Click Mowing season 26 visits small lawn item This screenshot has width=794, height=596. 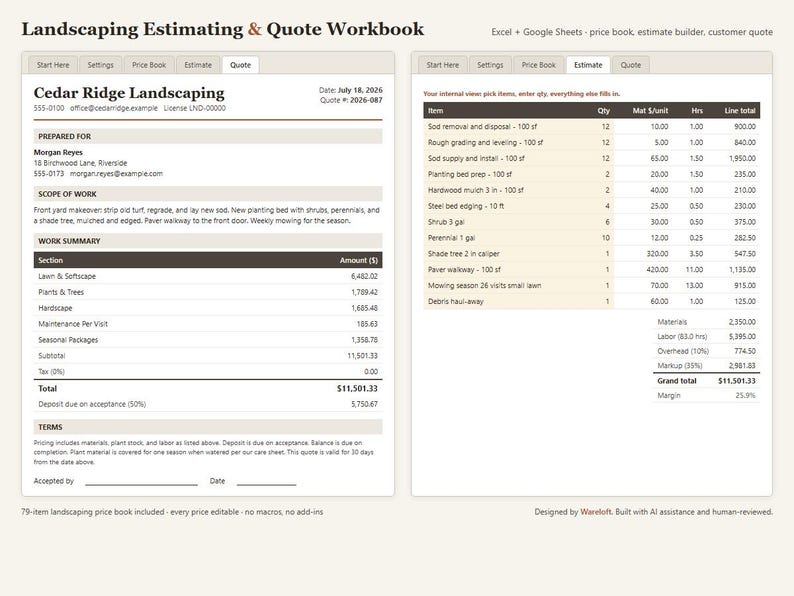[x=506, y=286]
